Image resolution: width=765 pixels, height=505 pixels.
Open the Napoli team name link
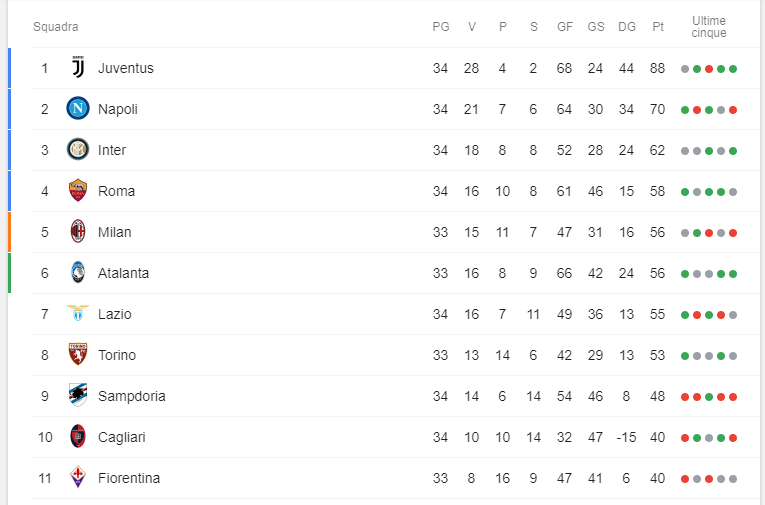tap(118, 109)
